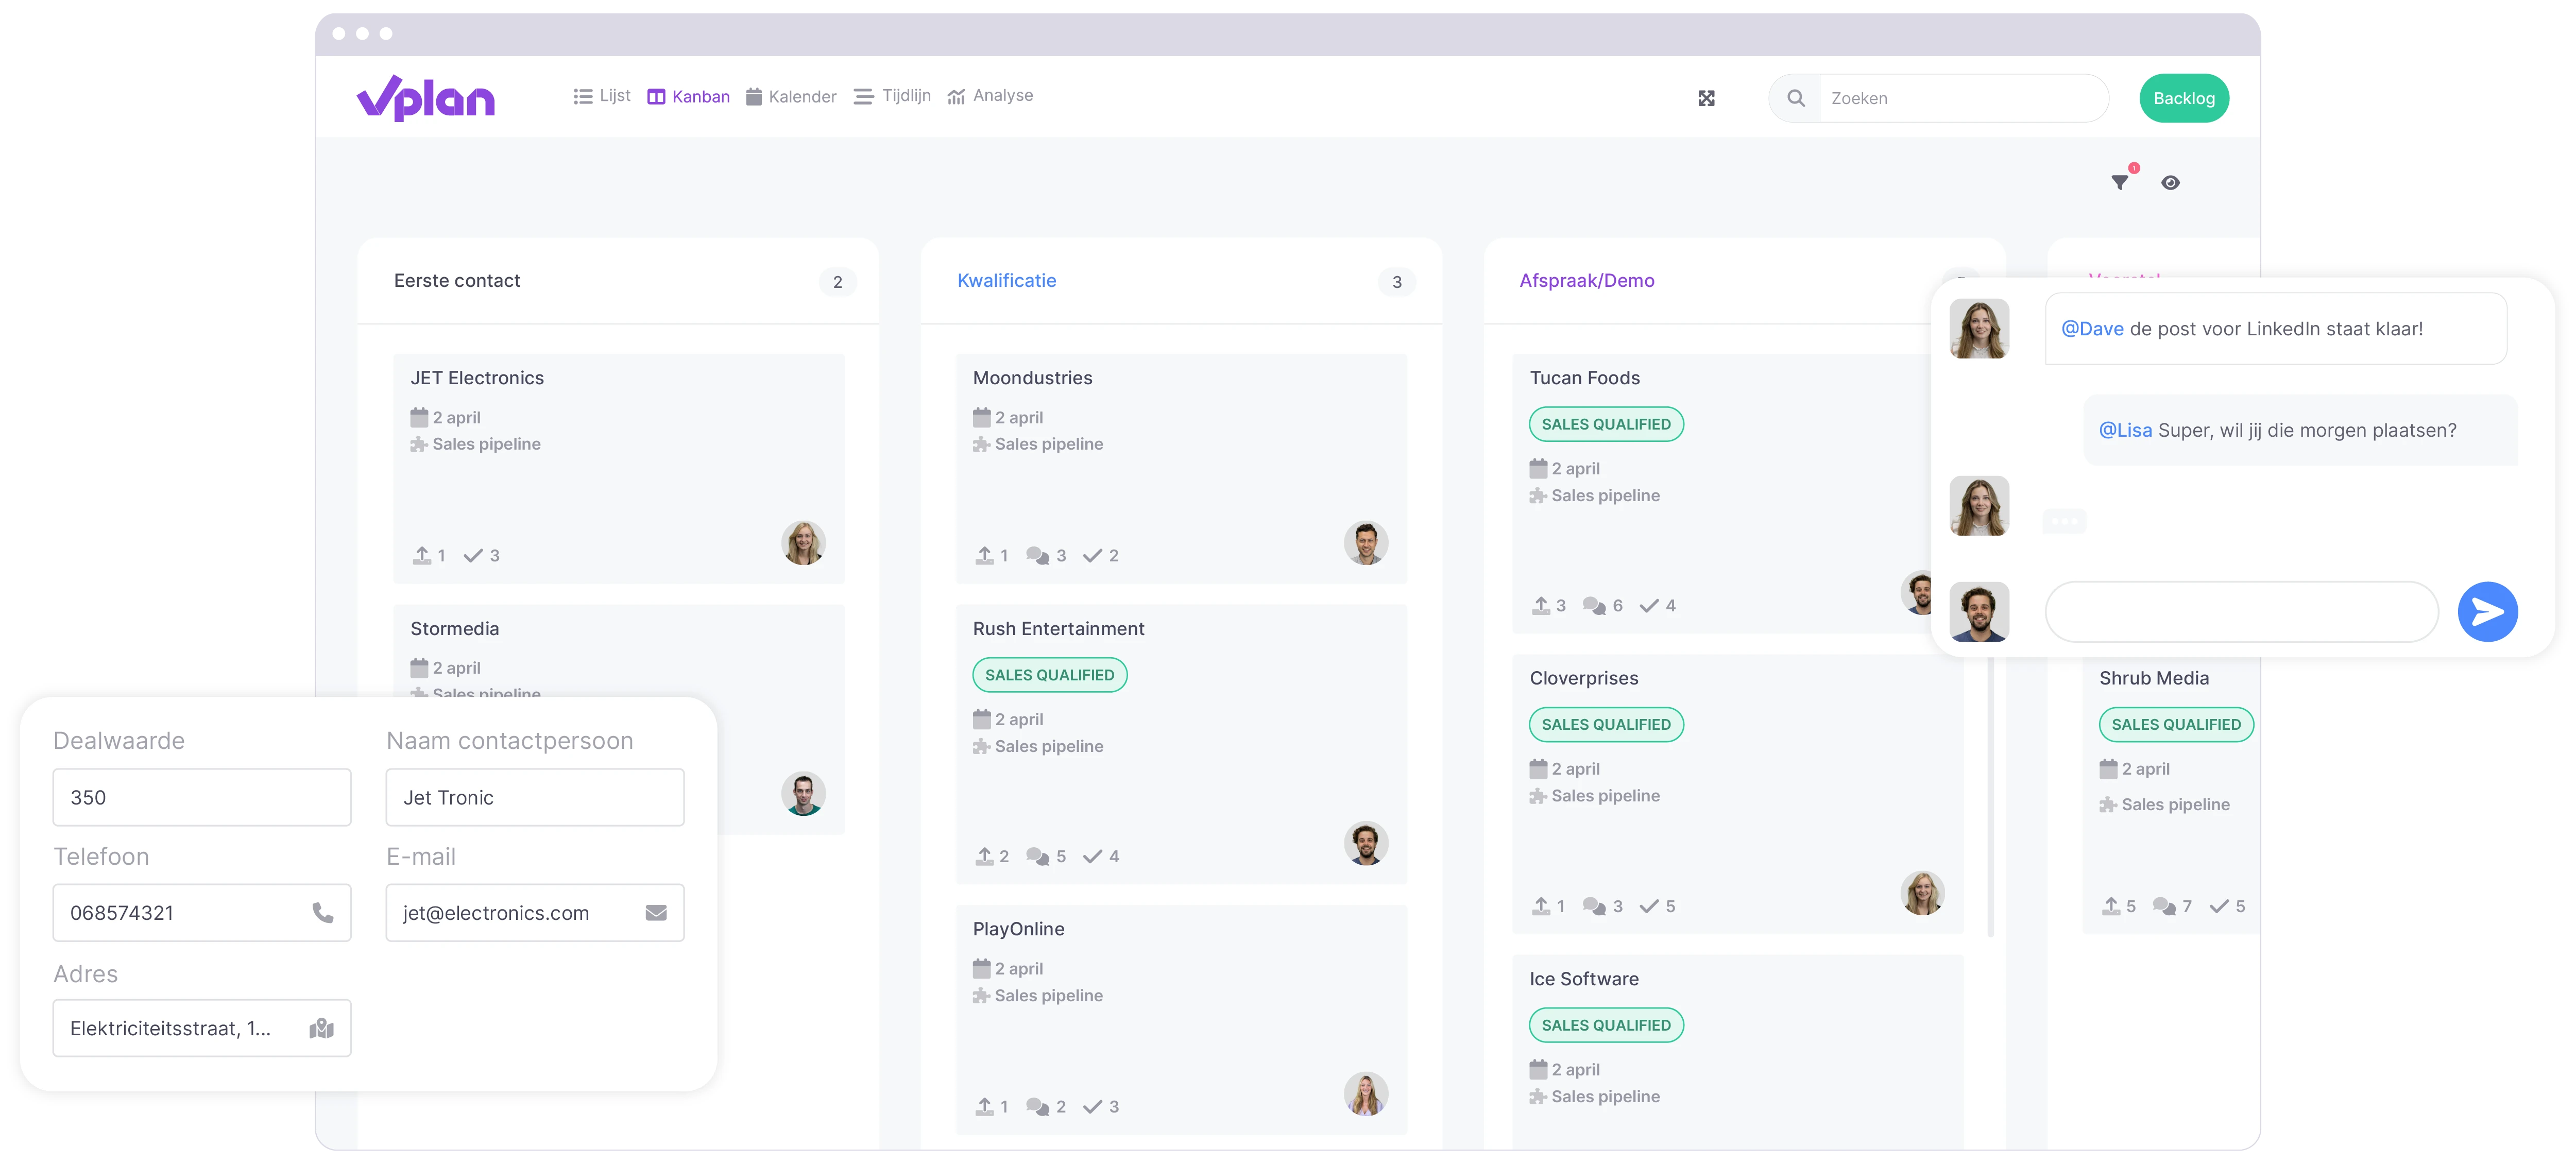Click the checkmark icon on Cloverprises card
This screenshot has width=2576, height=1164.
pyautogui.click(x=1649, y=906)
